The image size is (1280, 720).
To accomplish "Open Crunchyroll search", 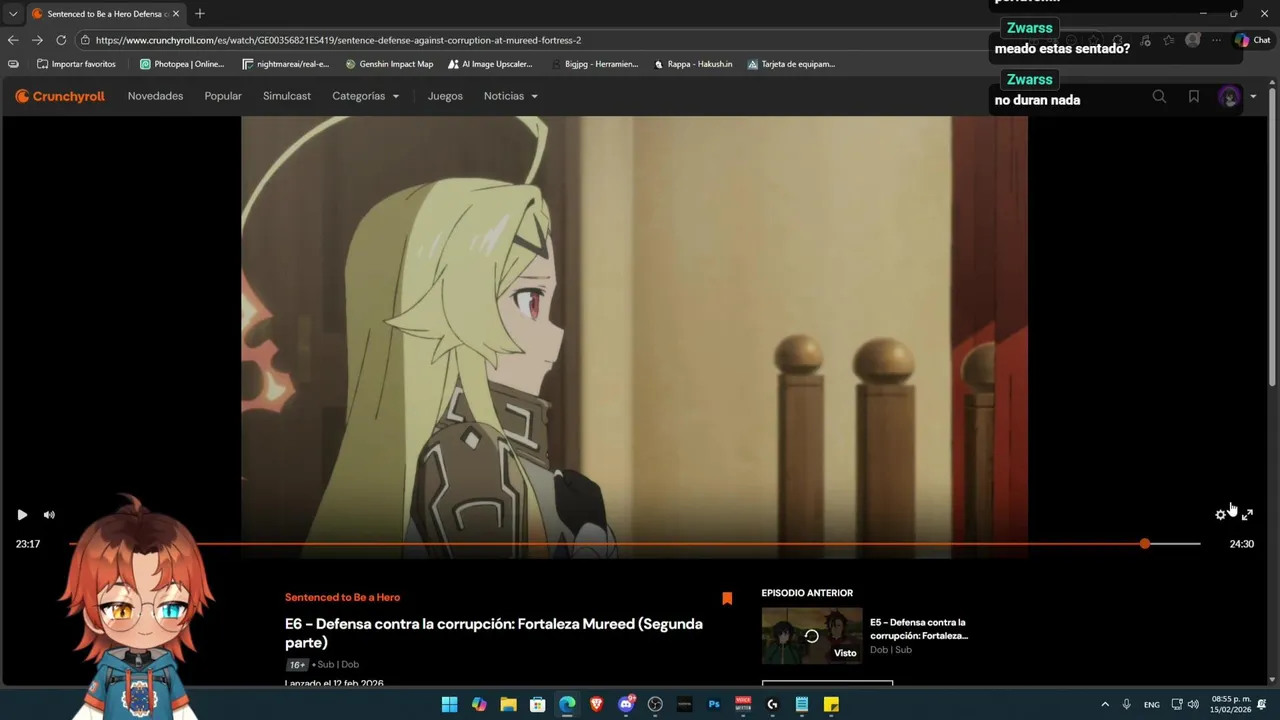I will click(x=1159, y=96).
